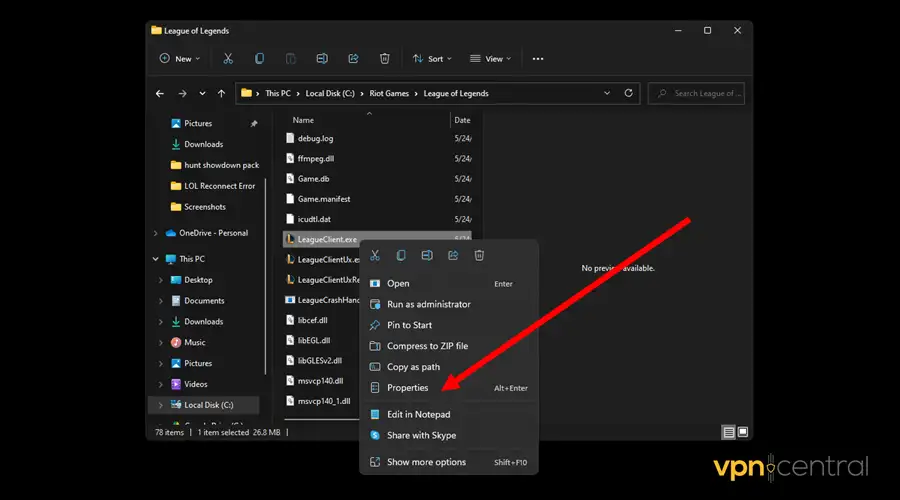Collapse the This PC tree node

pos(156,259)
